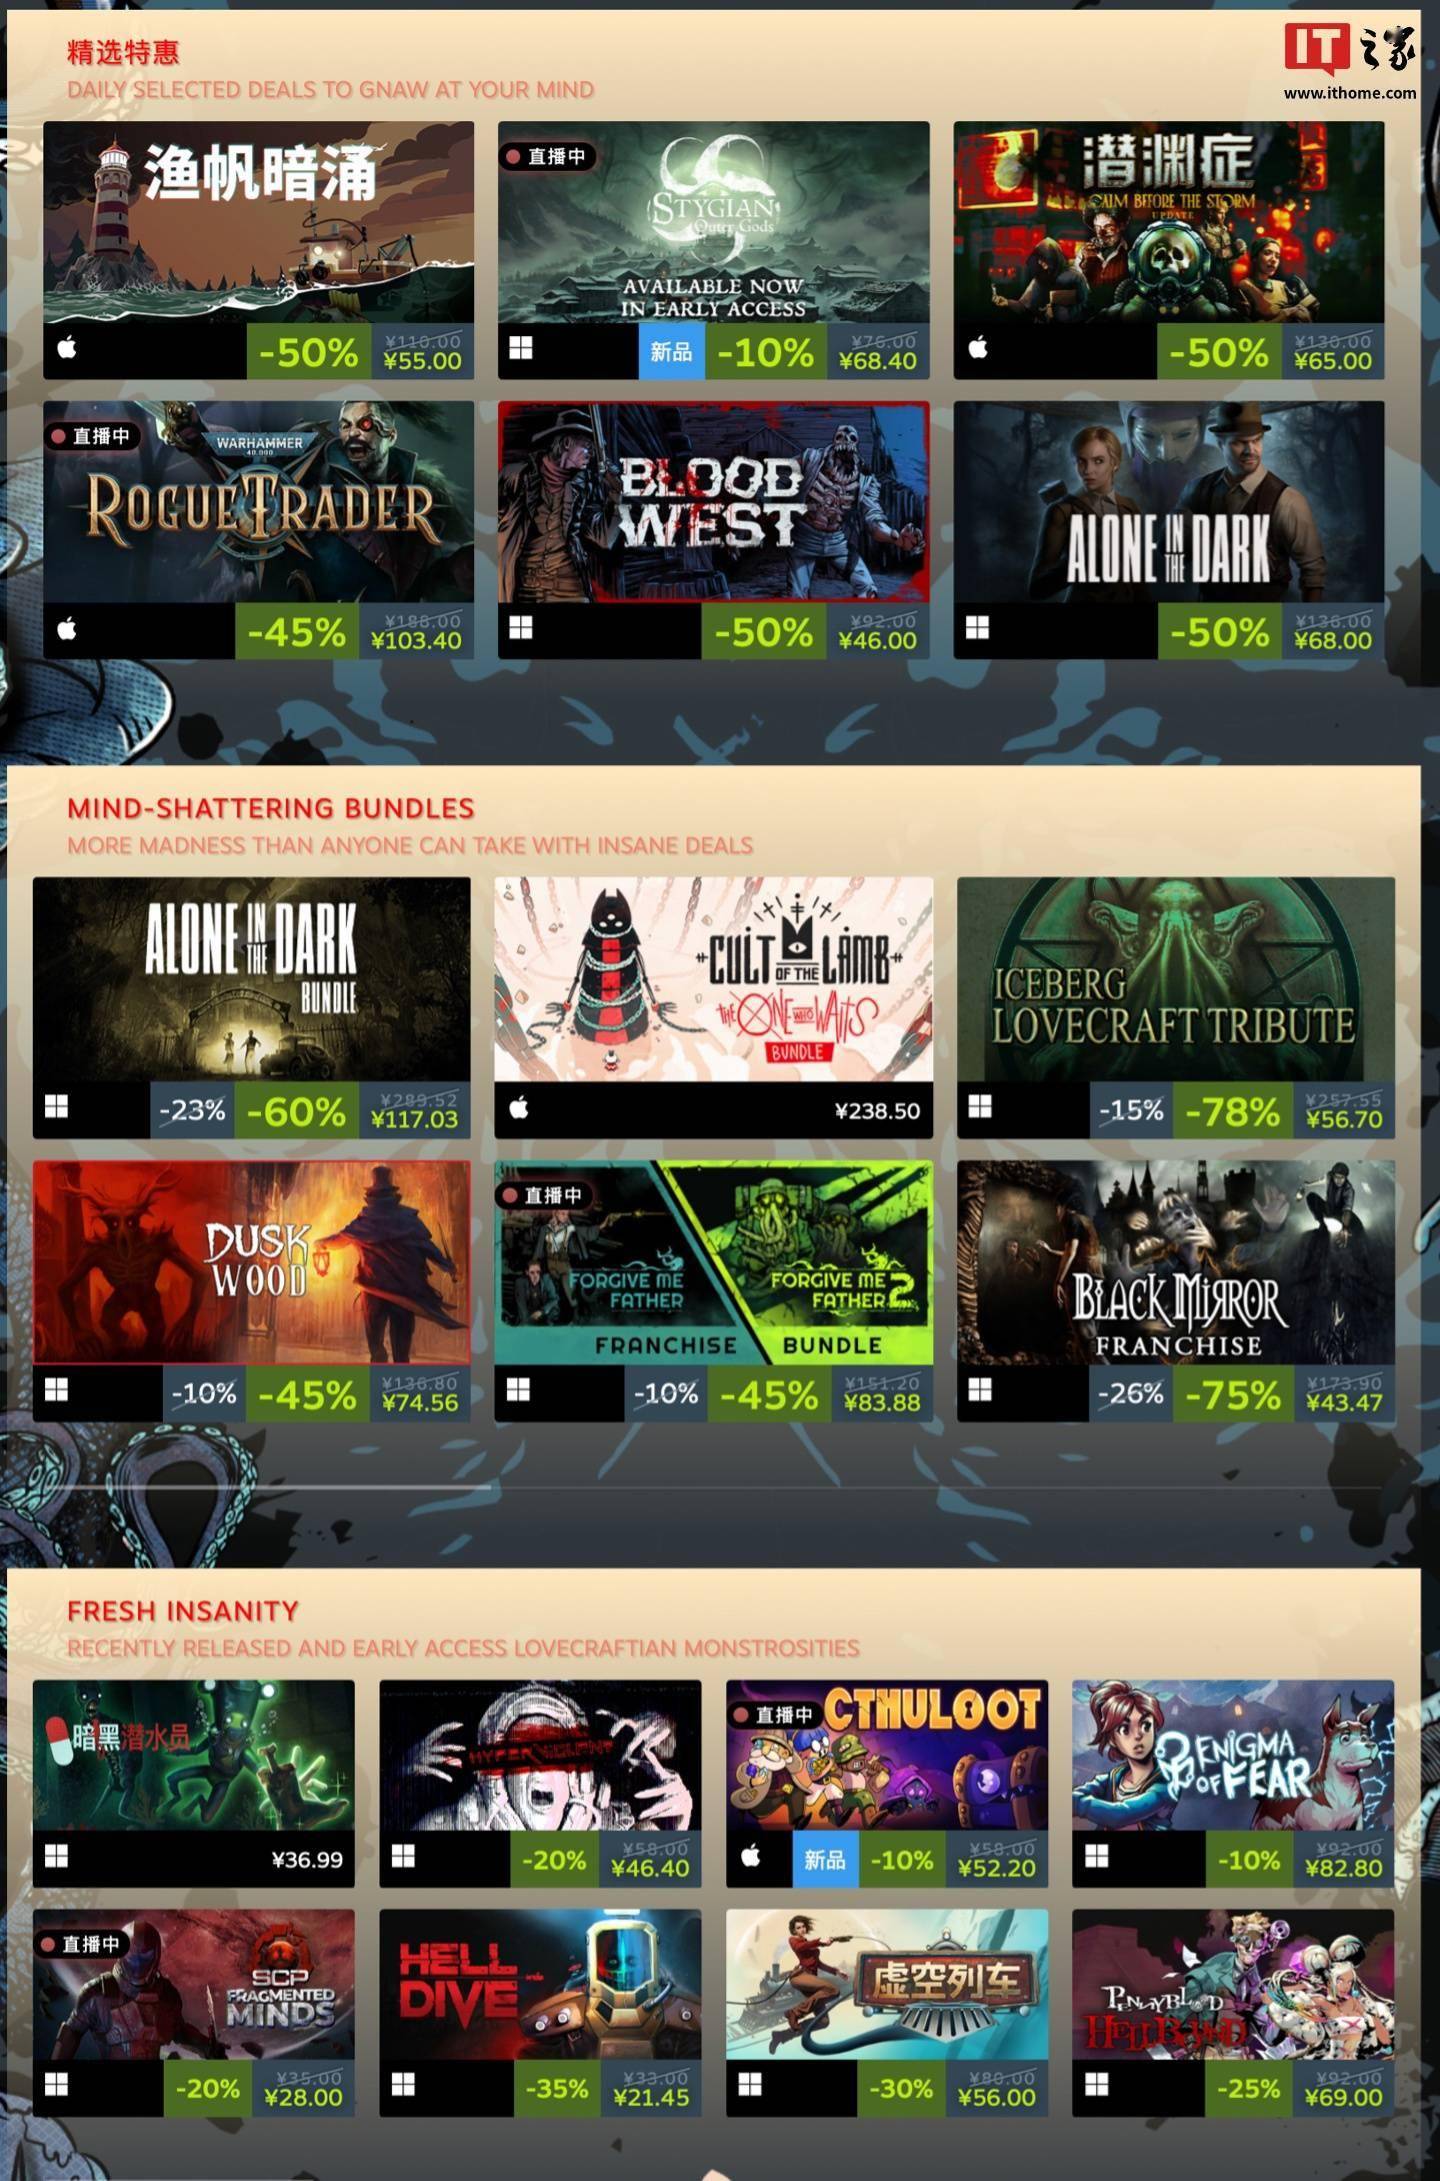Open the 虚空列车 game capsule

click(x=887, y=1984)
